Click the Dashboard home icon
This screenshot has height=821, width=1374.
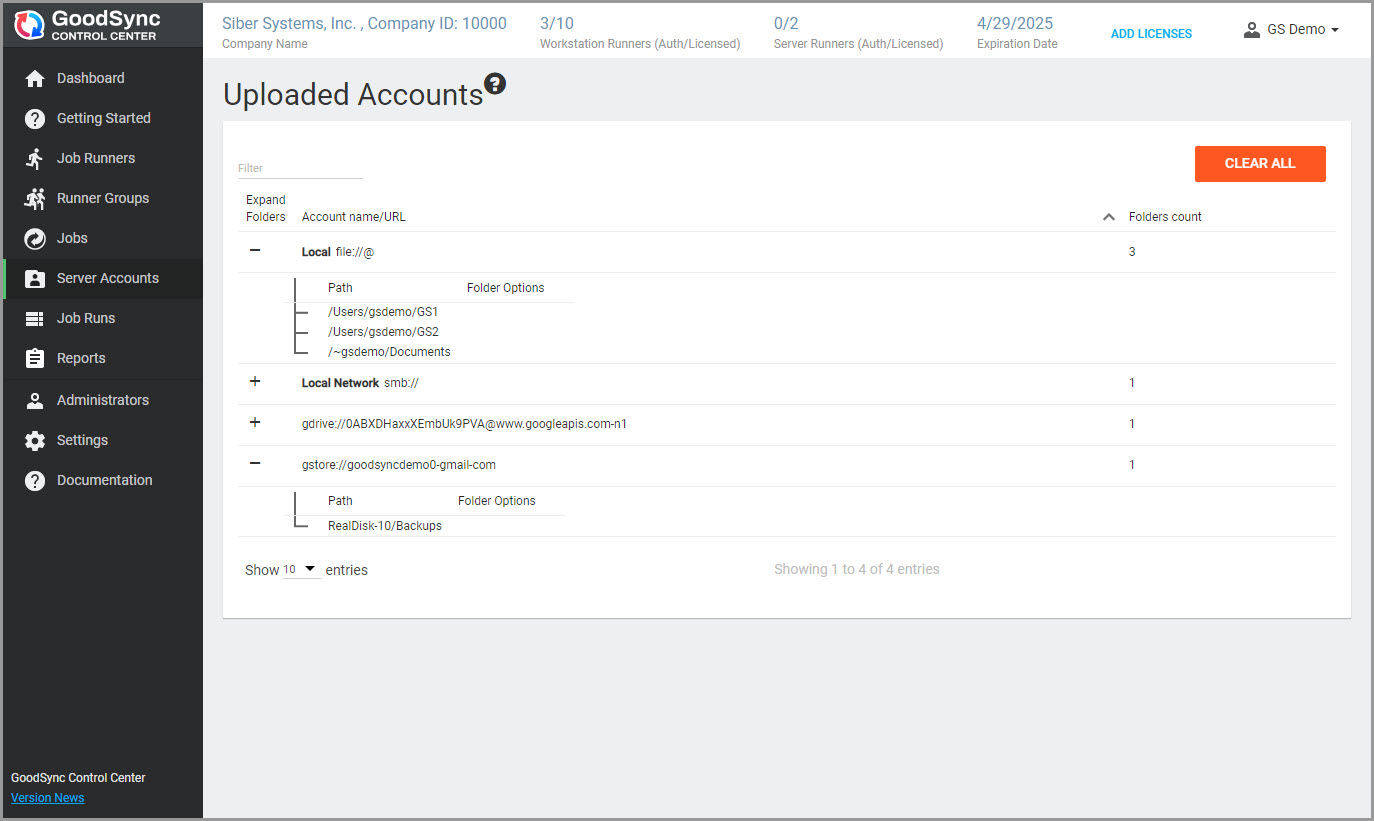click(35, 78)
